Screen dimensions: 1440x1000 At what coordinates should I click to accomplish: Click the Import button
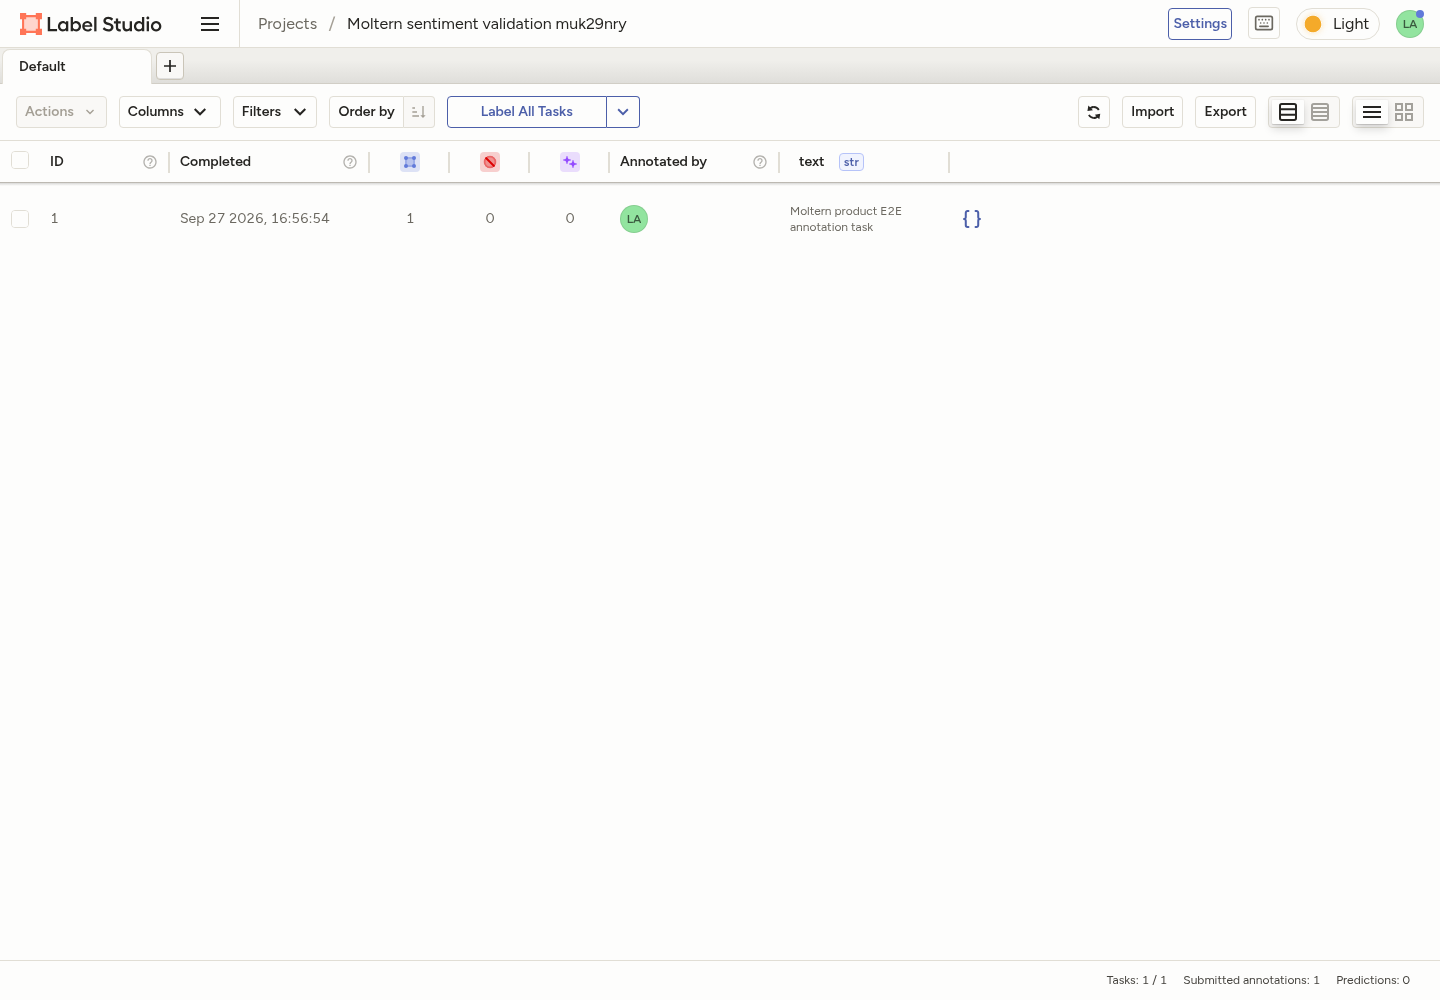[x=1152, y=112]
